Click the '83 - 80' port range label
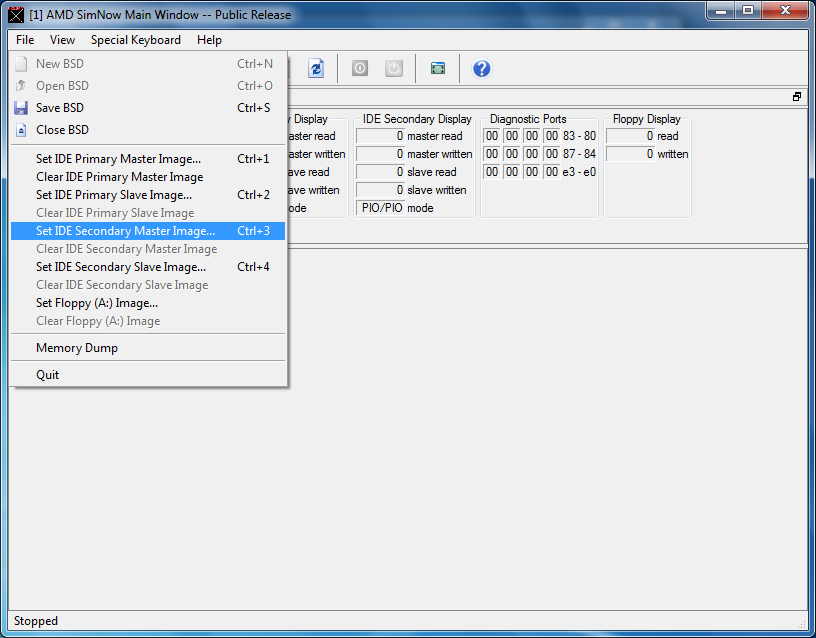This screenshot has width=816, height=638. 579,136
